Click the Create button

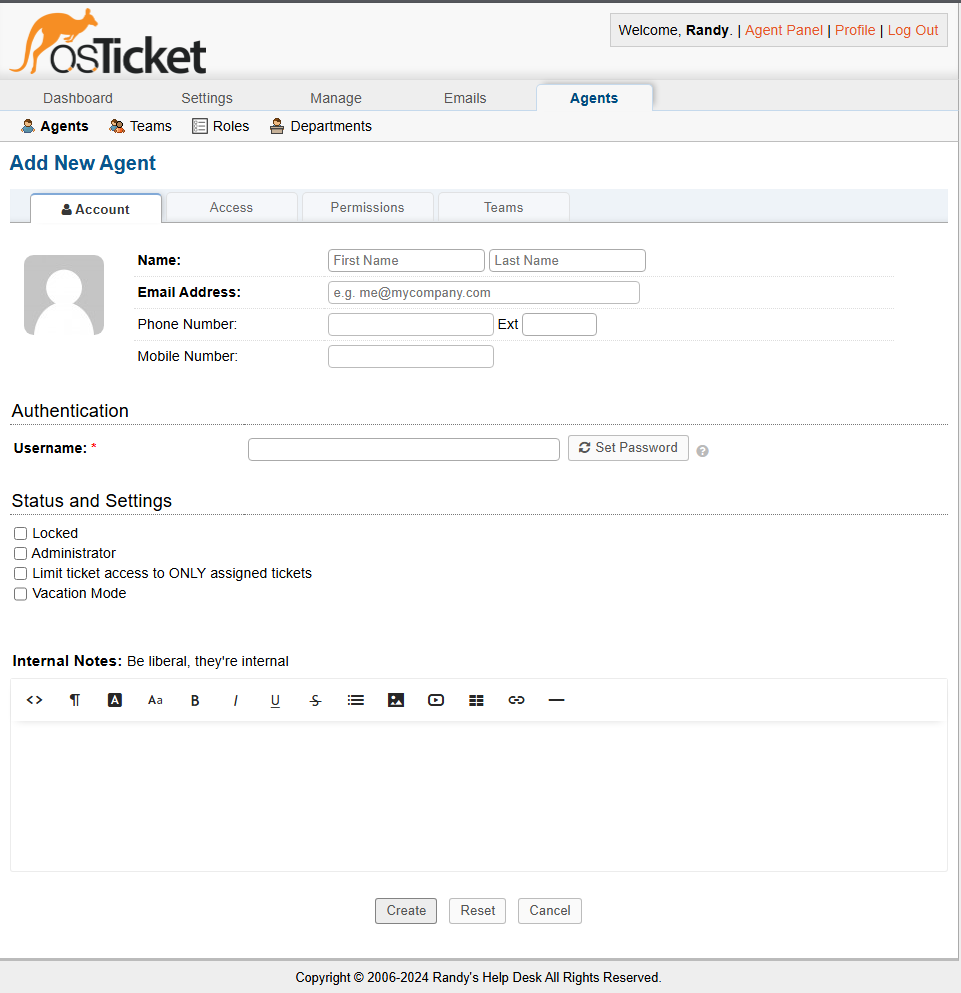406,911
